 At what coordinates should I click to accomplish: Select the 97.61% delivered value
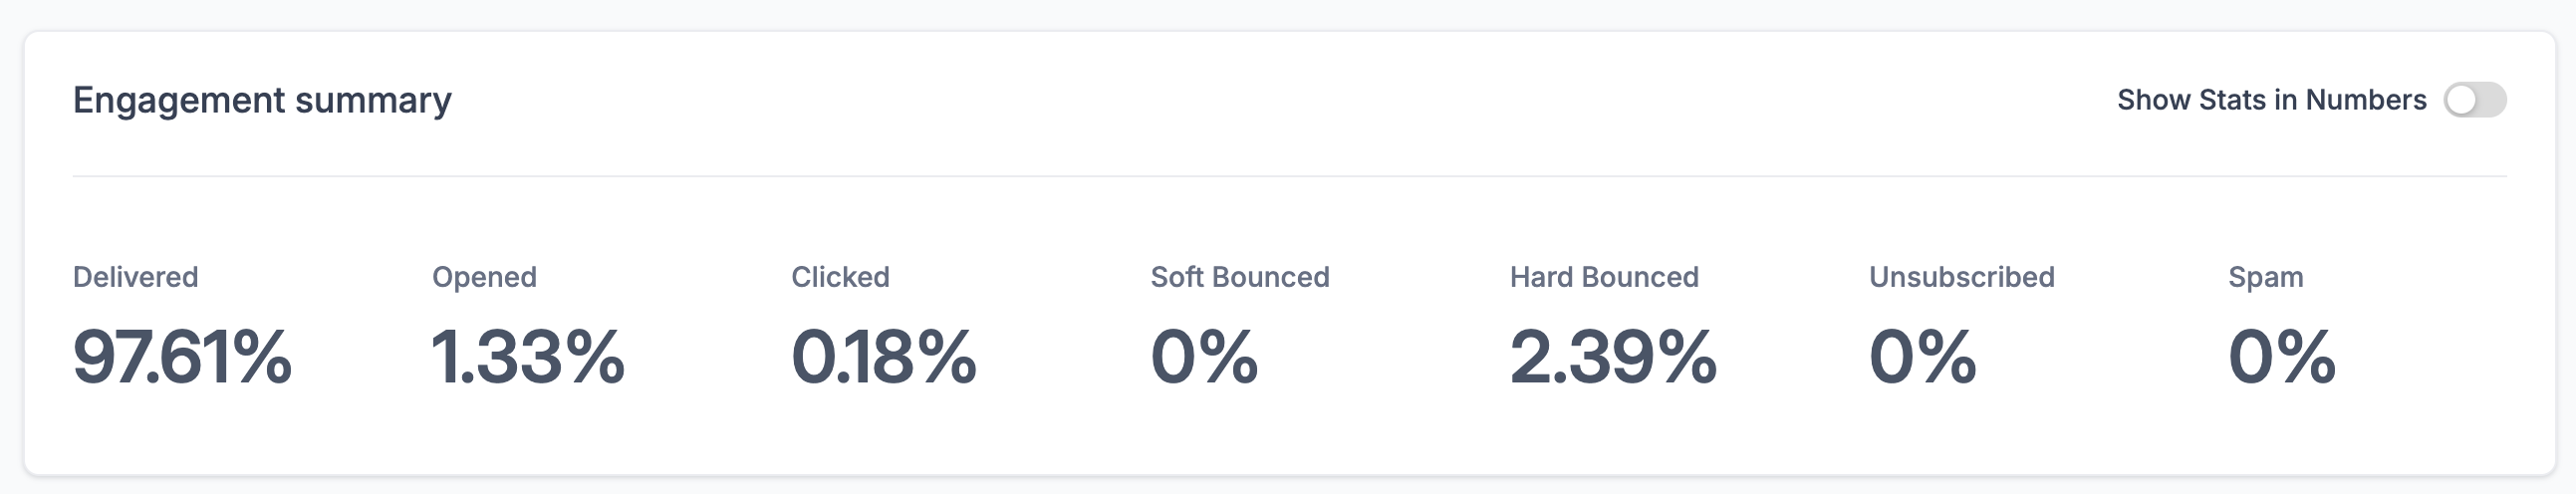pos(182,357)
